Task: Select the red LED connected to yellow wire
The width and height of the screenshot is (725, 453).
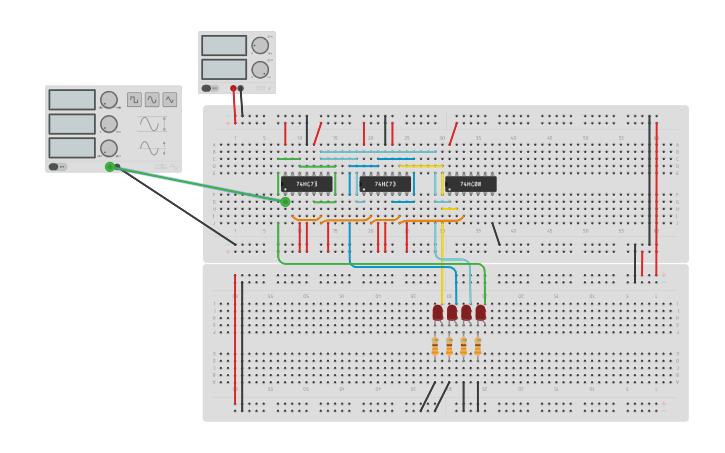Action: tap(437, 313)
